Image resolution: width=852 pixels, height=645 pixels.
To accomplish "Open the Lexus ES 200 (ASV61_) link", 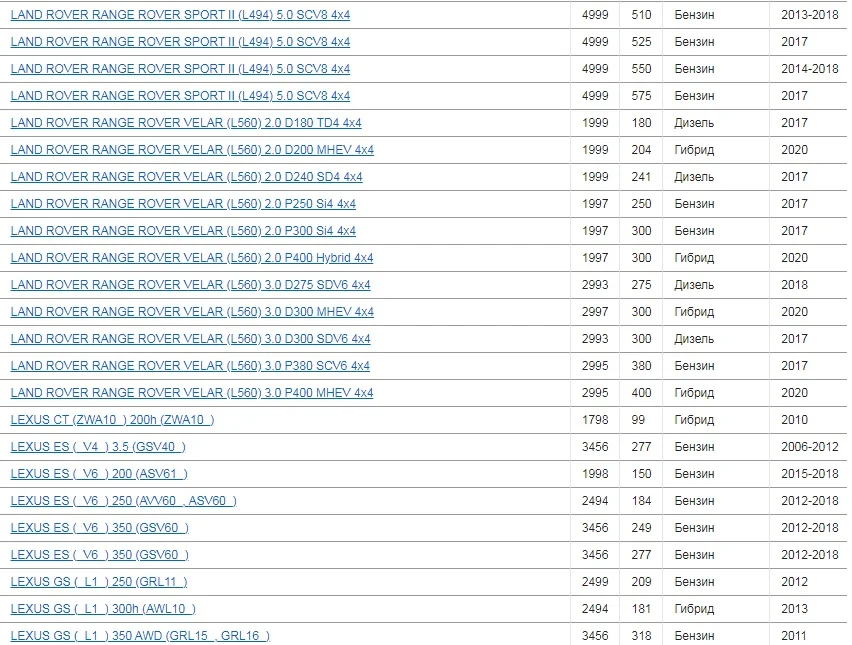I will (99, 474).
